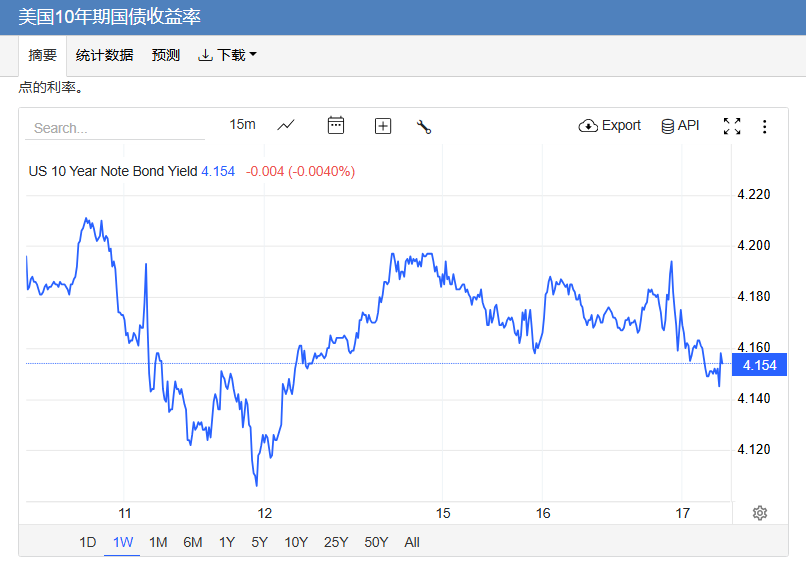Select the 1D time range
Image resolution: width=806 pixels, height=573 pixels.
pyautogui.click(x=87, y=542)
